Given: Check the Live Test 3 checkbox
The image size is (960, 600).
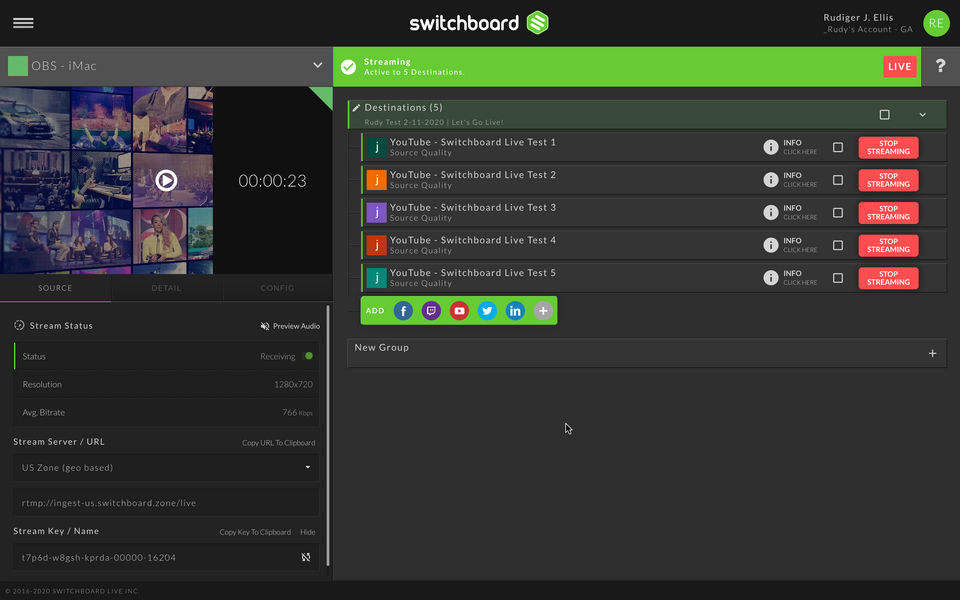Looking at the screenshot, I should [838, 212].
